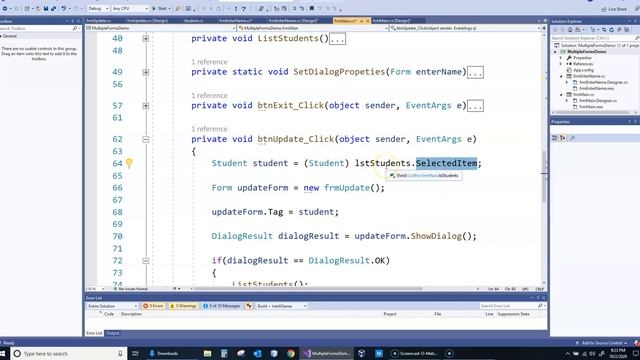Viewport: 640px width, 360px height.
Task: Click the Property Pages wrench icon in Properties panel
Action: click(x=573, y=138)
